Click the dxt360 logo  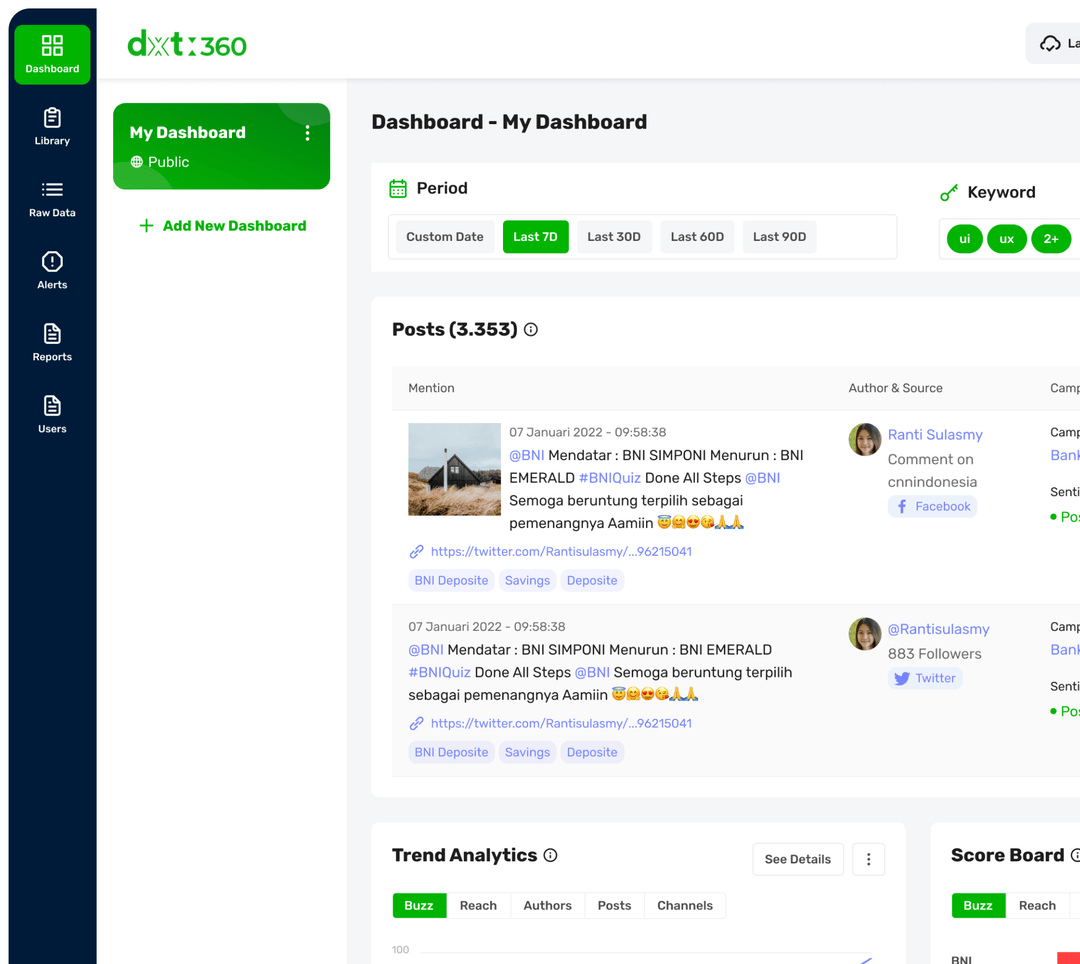click(x=186, y=44)
